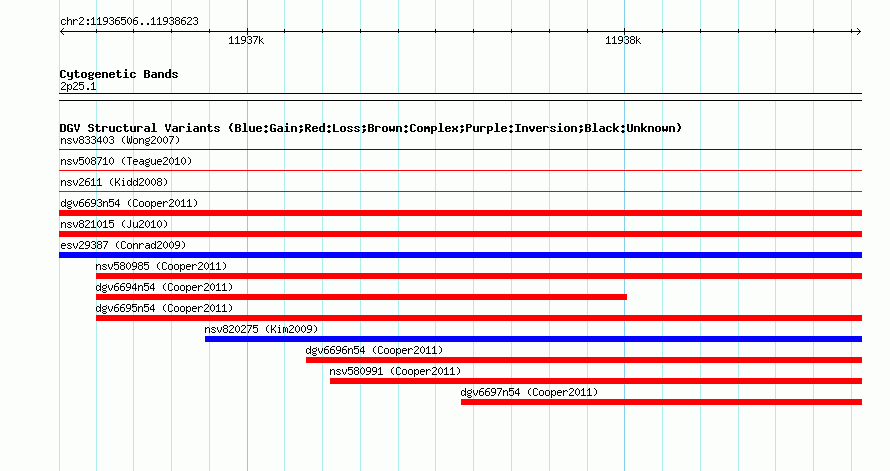
Task: Click the DGV Structural Variants track heading
Action: (371, 128)
